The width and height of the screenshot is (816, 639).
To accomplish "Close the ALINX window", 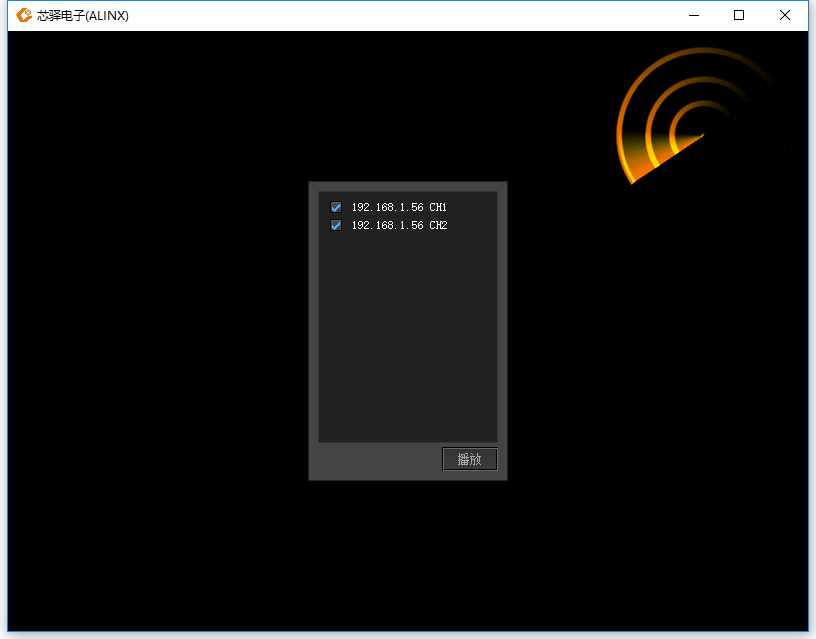I will pyautogui.click(x=785, y=16).
